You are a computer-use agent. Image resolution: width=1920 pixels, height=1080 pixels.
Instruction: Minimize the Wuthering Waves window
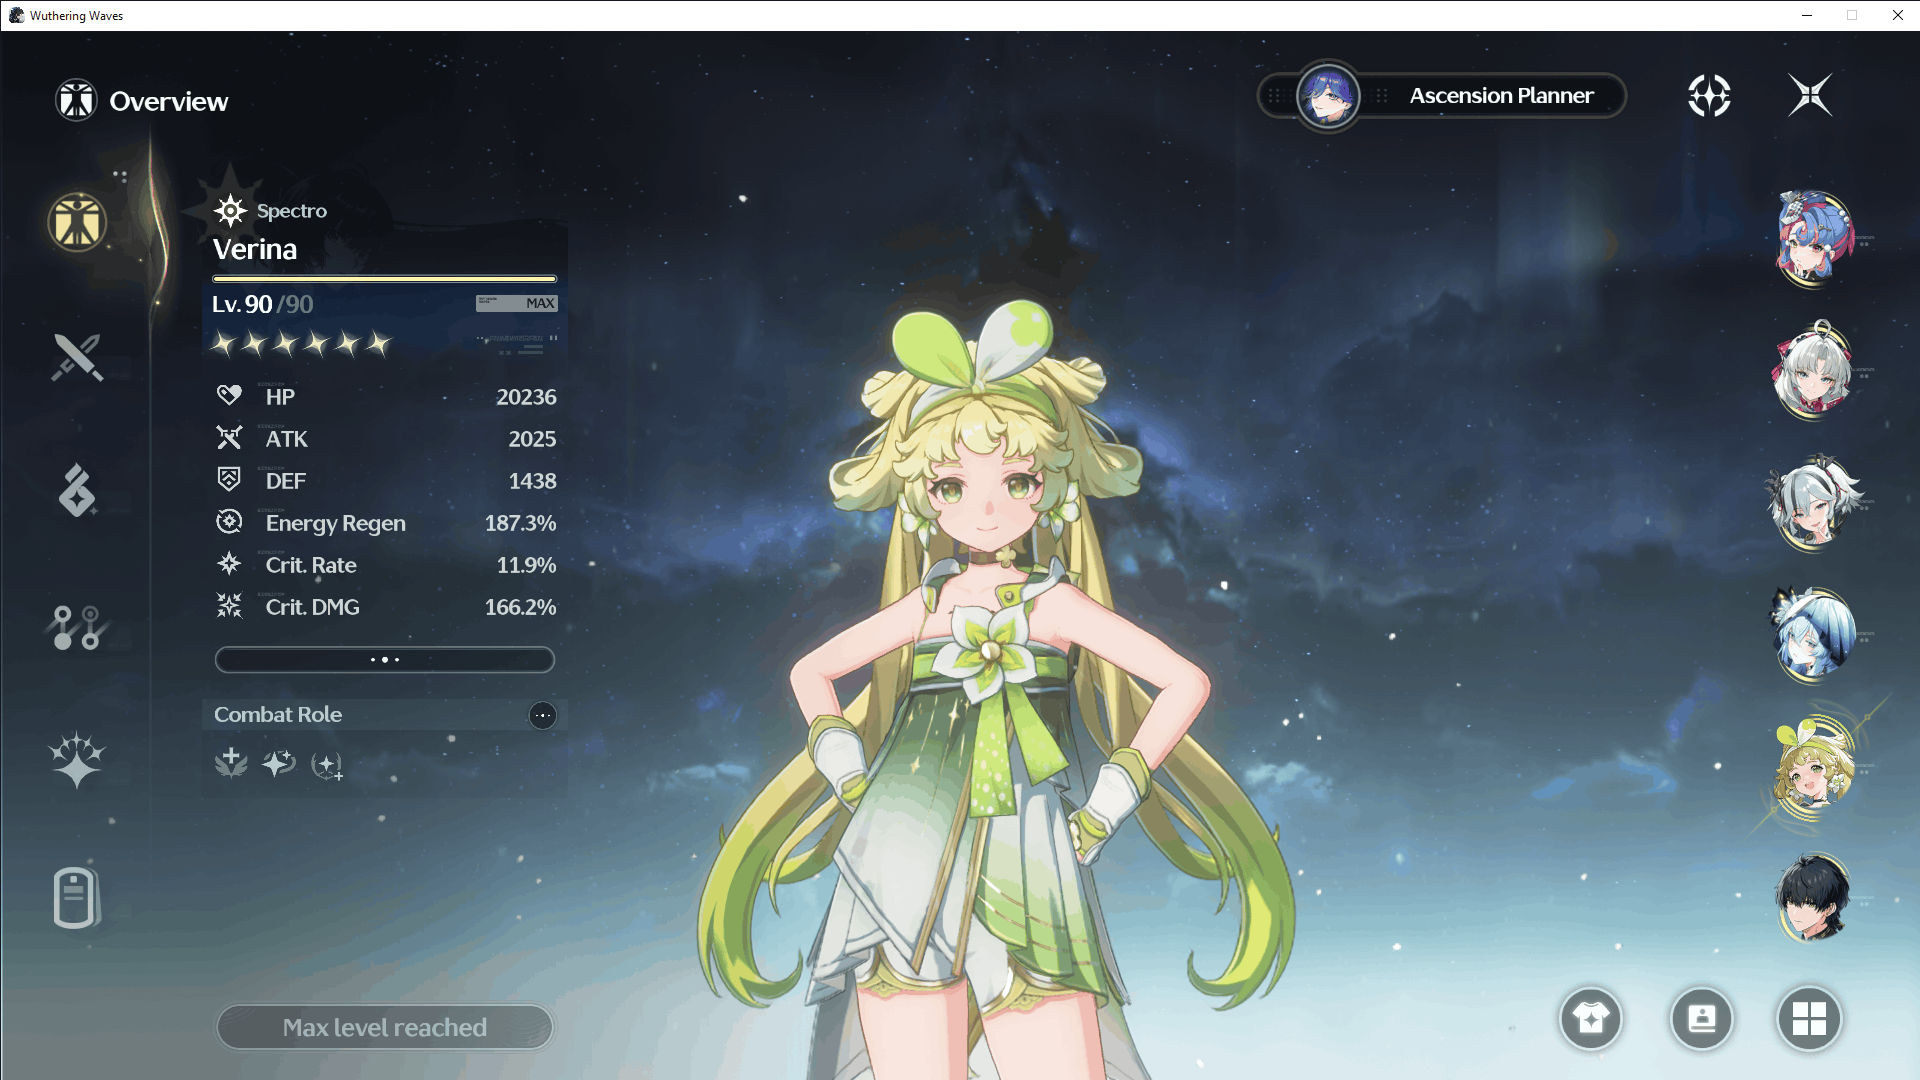click(1807, 15)
